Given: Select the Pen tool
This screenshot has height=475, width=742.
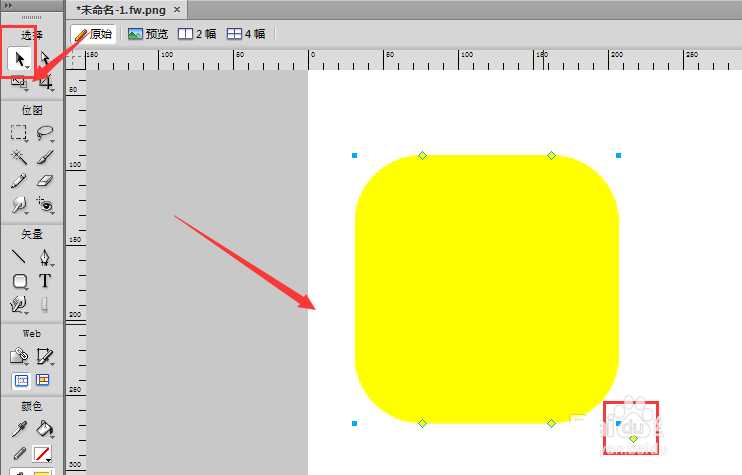Looking at the screenshot, I should click(x=45, y=257).
